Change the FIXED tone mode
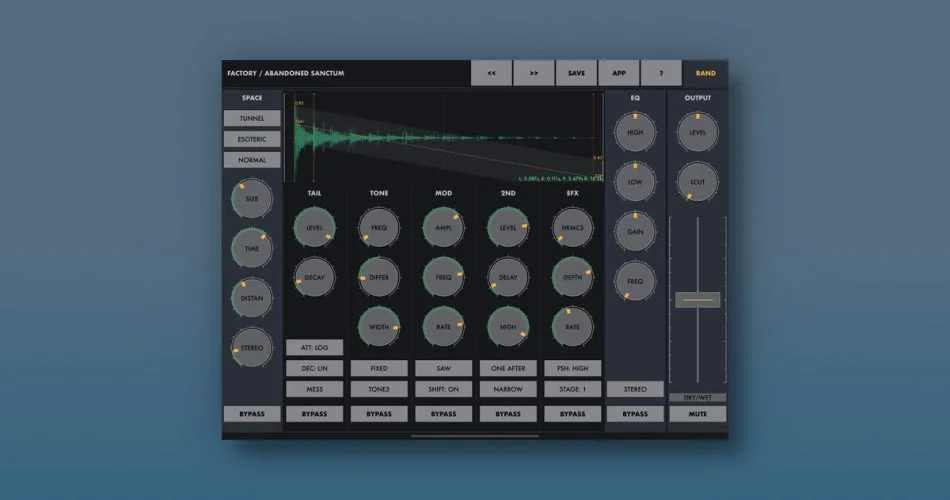950x500 pixels. pos(379,368)
